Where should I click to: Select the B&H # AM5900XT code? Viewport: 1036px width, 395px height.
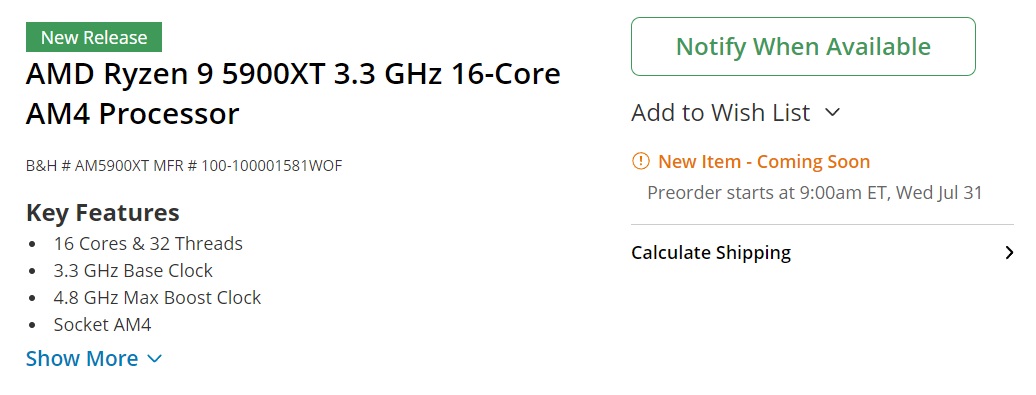click(87, 166)
